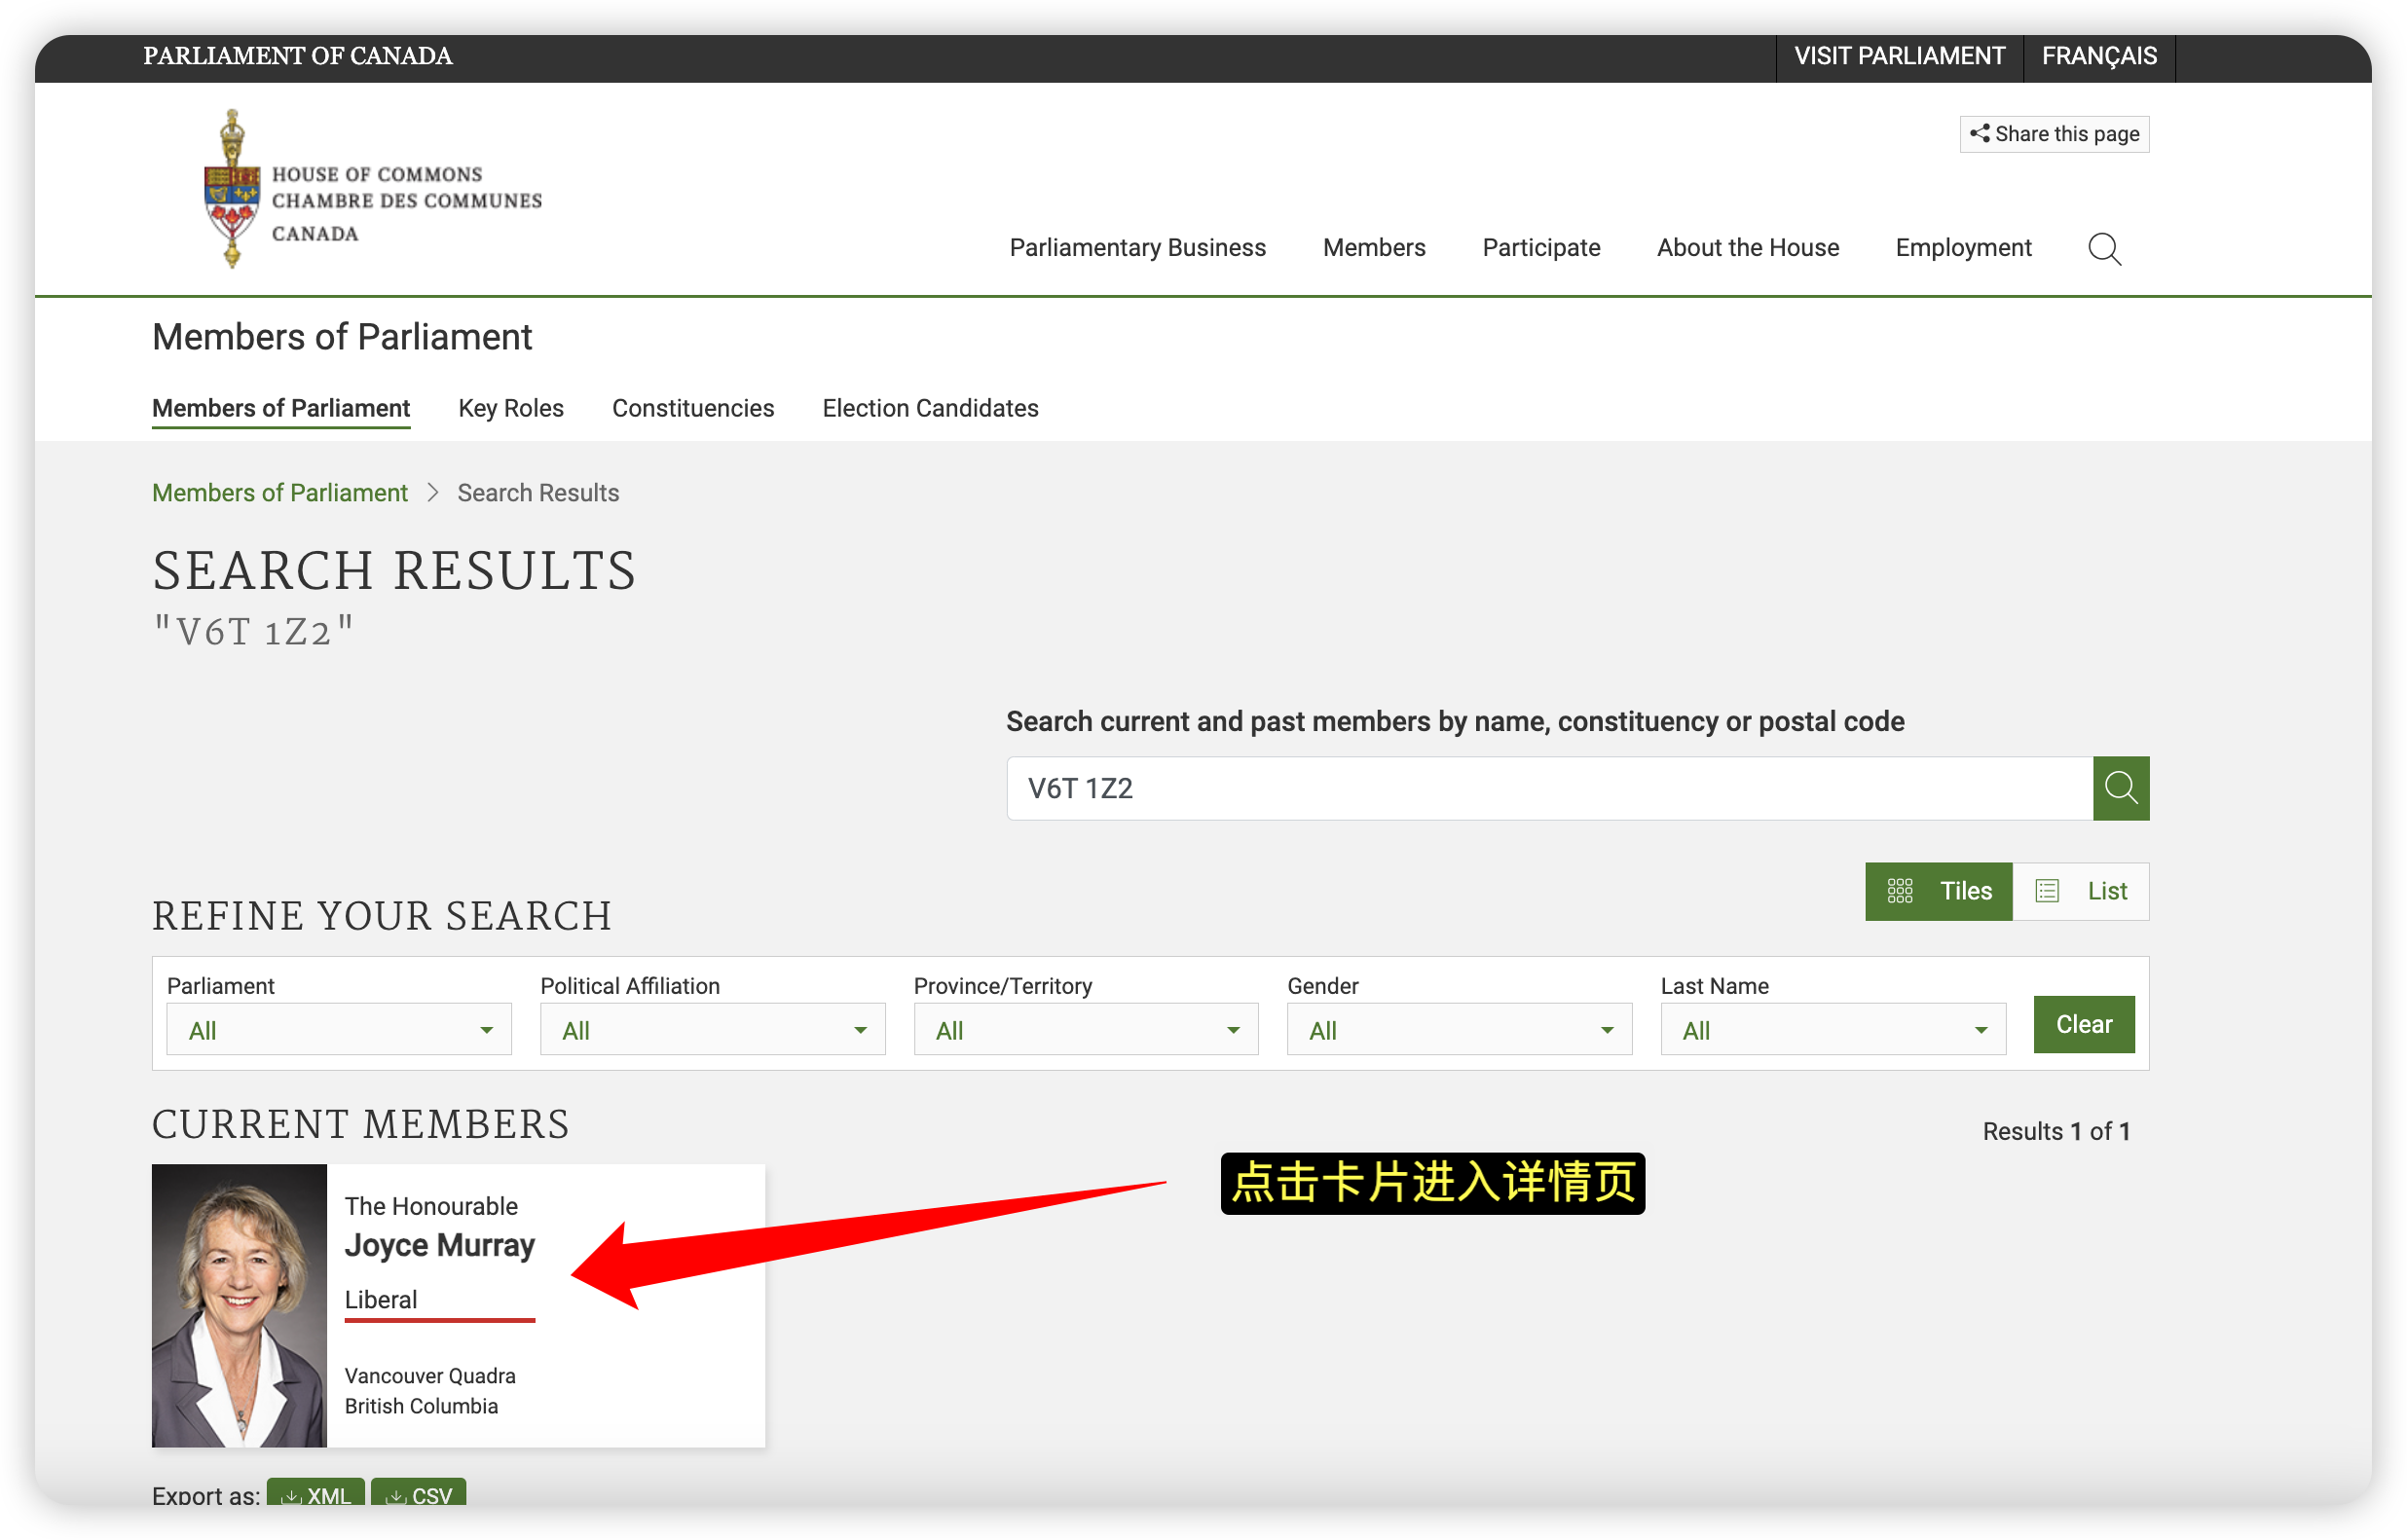Click the header magnifying glass search icon
2407x1540 pixels.
pyautogui.click(x=2103, y=248)
